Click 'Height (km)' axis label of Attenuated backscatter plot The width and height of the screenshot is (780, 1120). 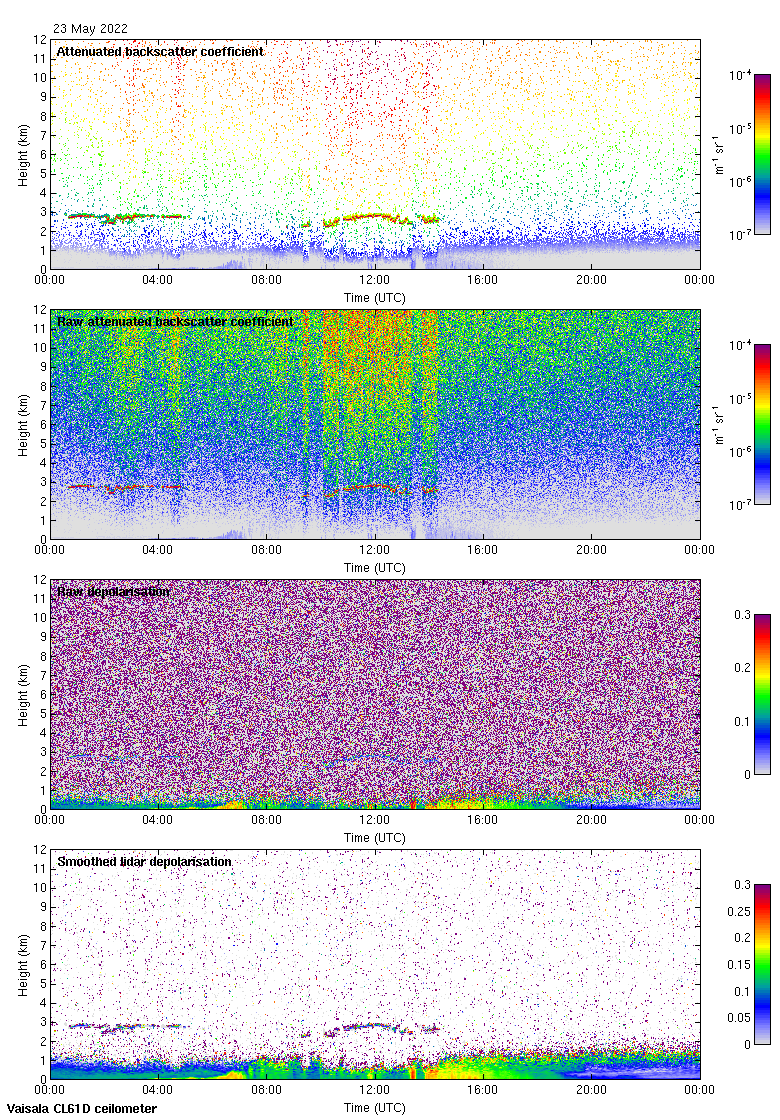click(24, 155)
